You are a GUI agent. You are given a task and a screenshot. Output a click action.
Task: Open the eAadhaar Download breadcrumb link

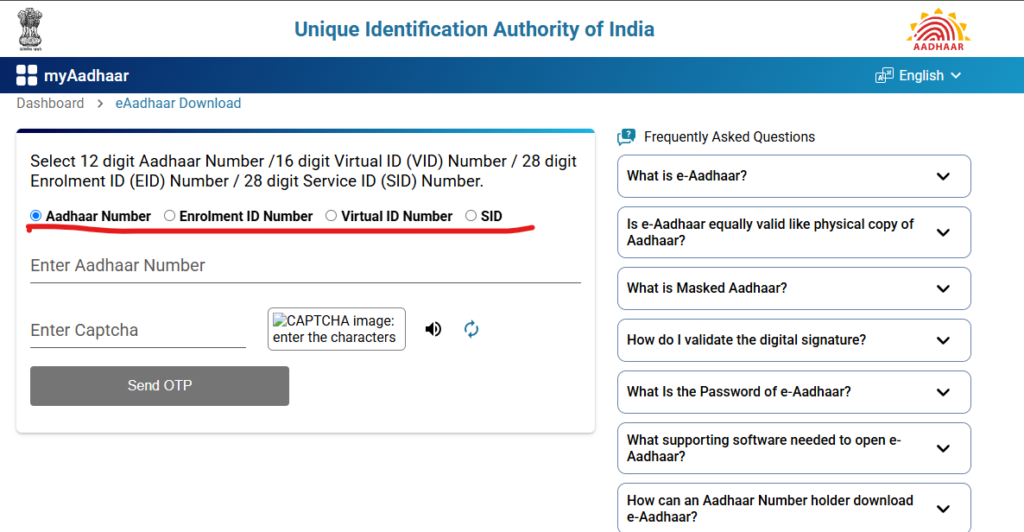tap(178, 103)
